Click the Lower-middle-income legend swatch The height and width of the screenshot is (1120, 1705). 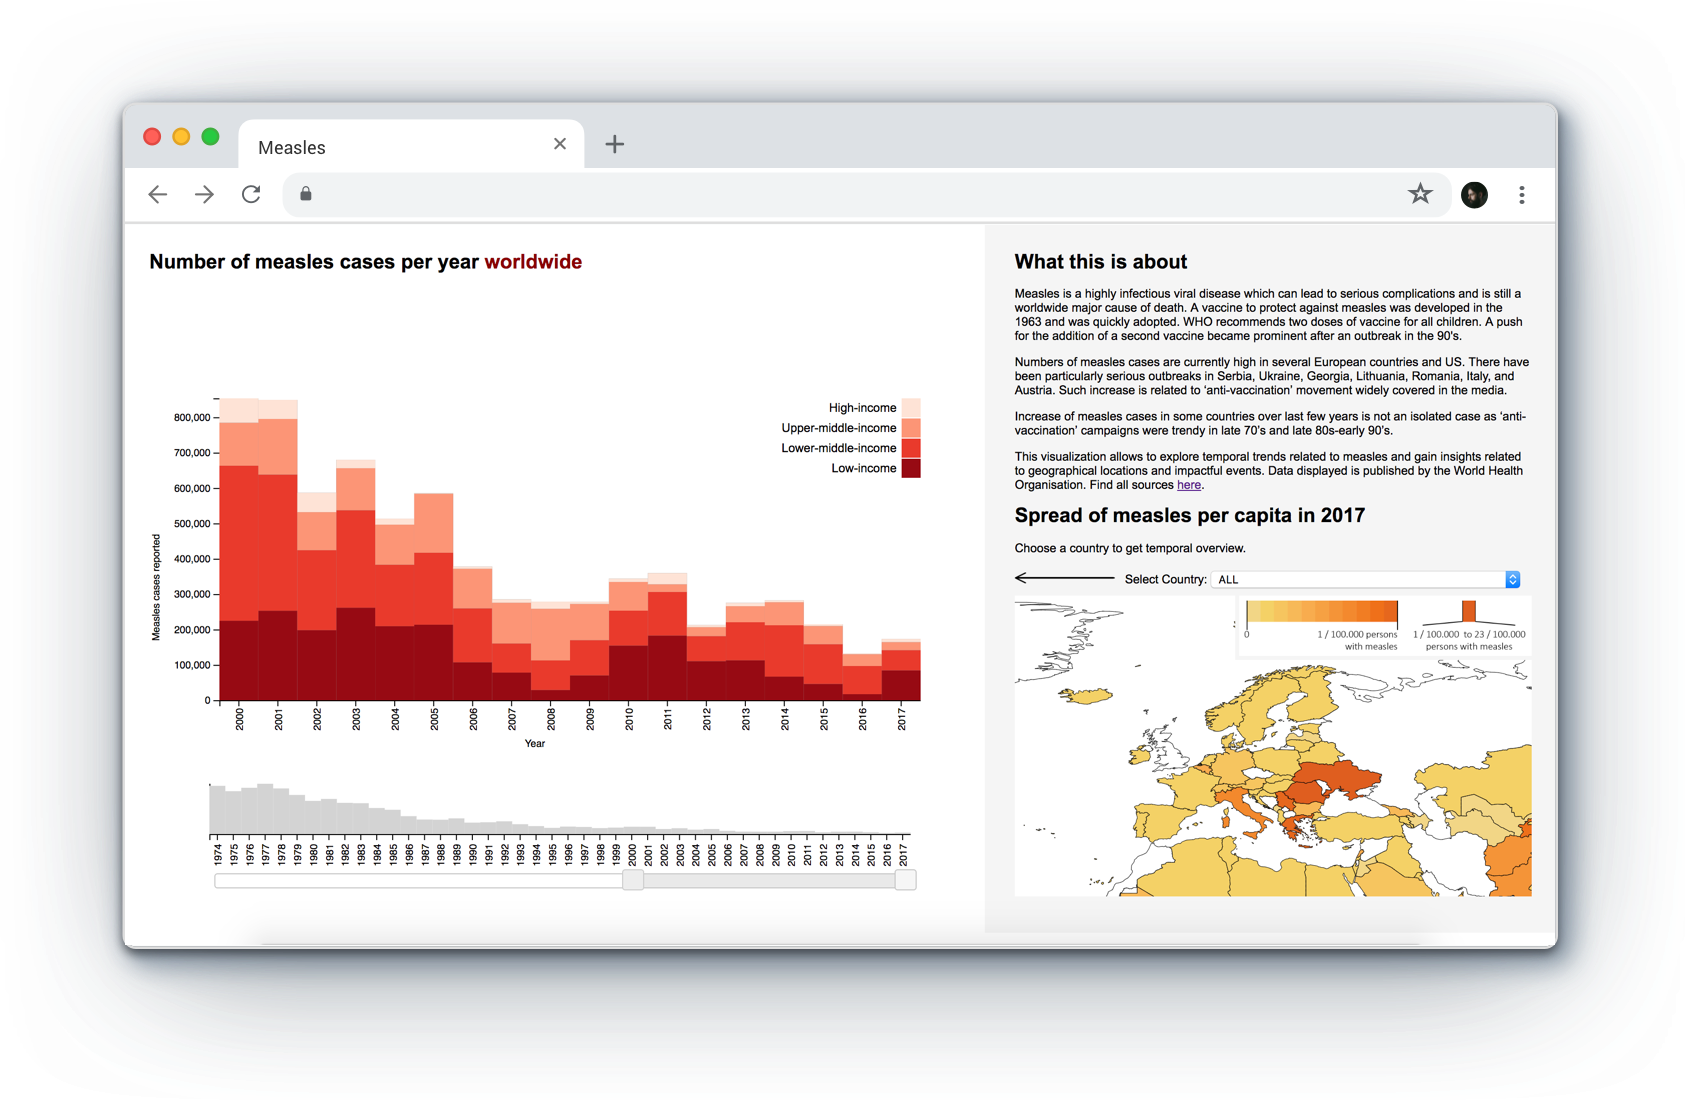tap(911, 448)
